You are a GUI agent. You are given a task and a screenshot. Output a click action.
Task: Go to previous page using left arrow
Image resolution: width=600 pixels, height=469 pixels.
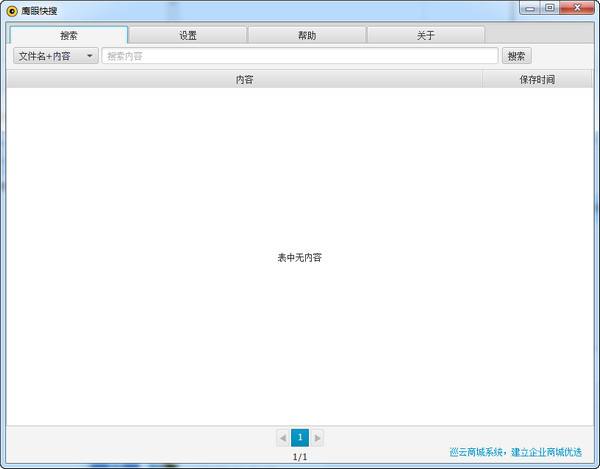coord(283,438)
